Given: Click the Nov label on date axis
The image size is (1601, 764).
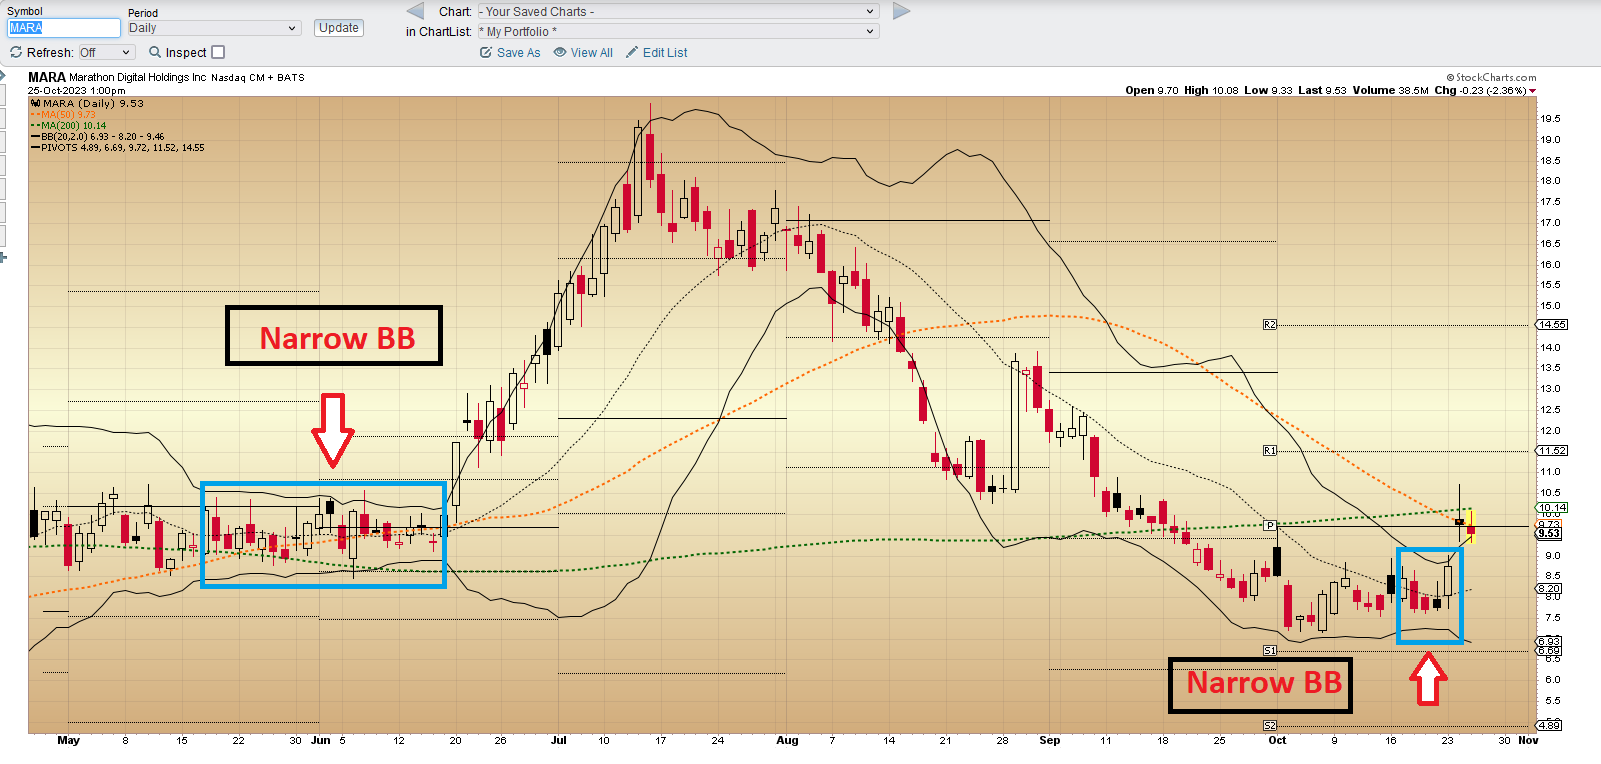Looking at the screenshot, I should pos(1528,741).
